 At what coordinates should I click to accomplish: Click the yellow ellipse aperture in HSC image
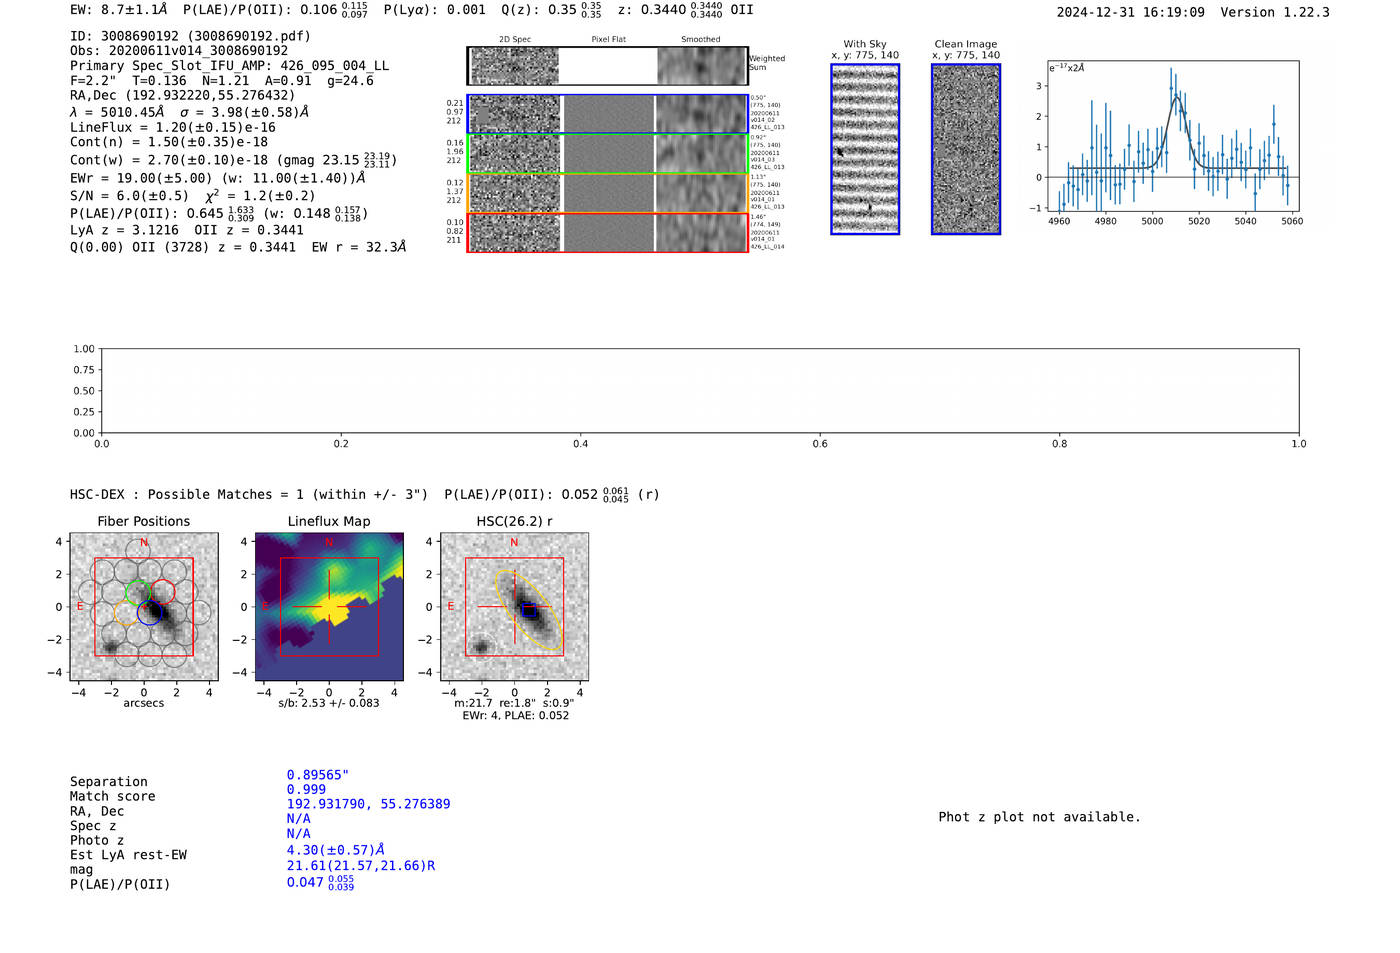(x=529, y=610)
